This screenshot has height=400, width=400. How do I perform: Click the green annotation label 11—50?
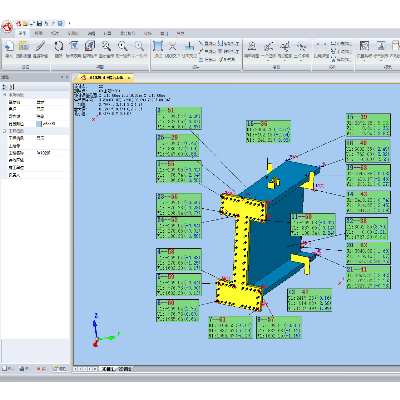[313, 225]
